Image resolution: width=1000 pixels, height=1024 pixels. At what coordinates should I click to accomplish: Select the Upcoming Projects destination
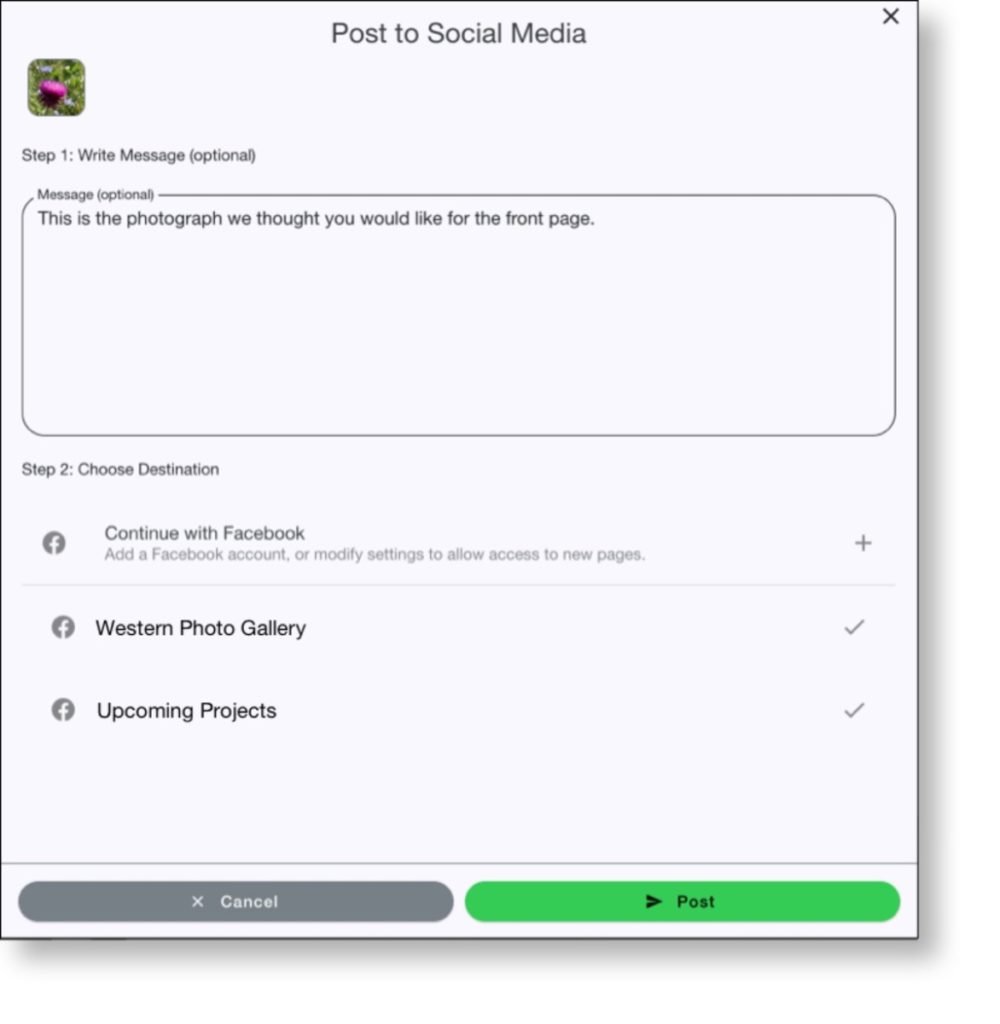click(459, 711)
